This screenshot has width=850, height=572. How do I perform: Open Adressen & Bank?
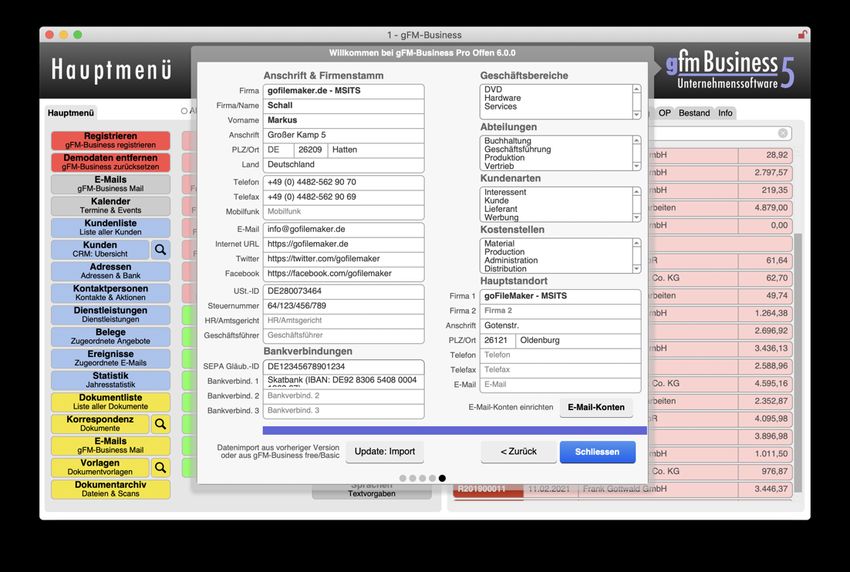[111, 271]
